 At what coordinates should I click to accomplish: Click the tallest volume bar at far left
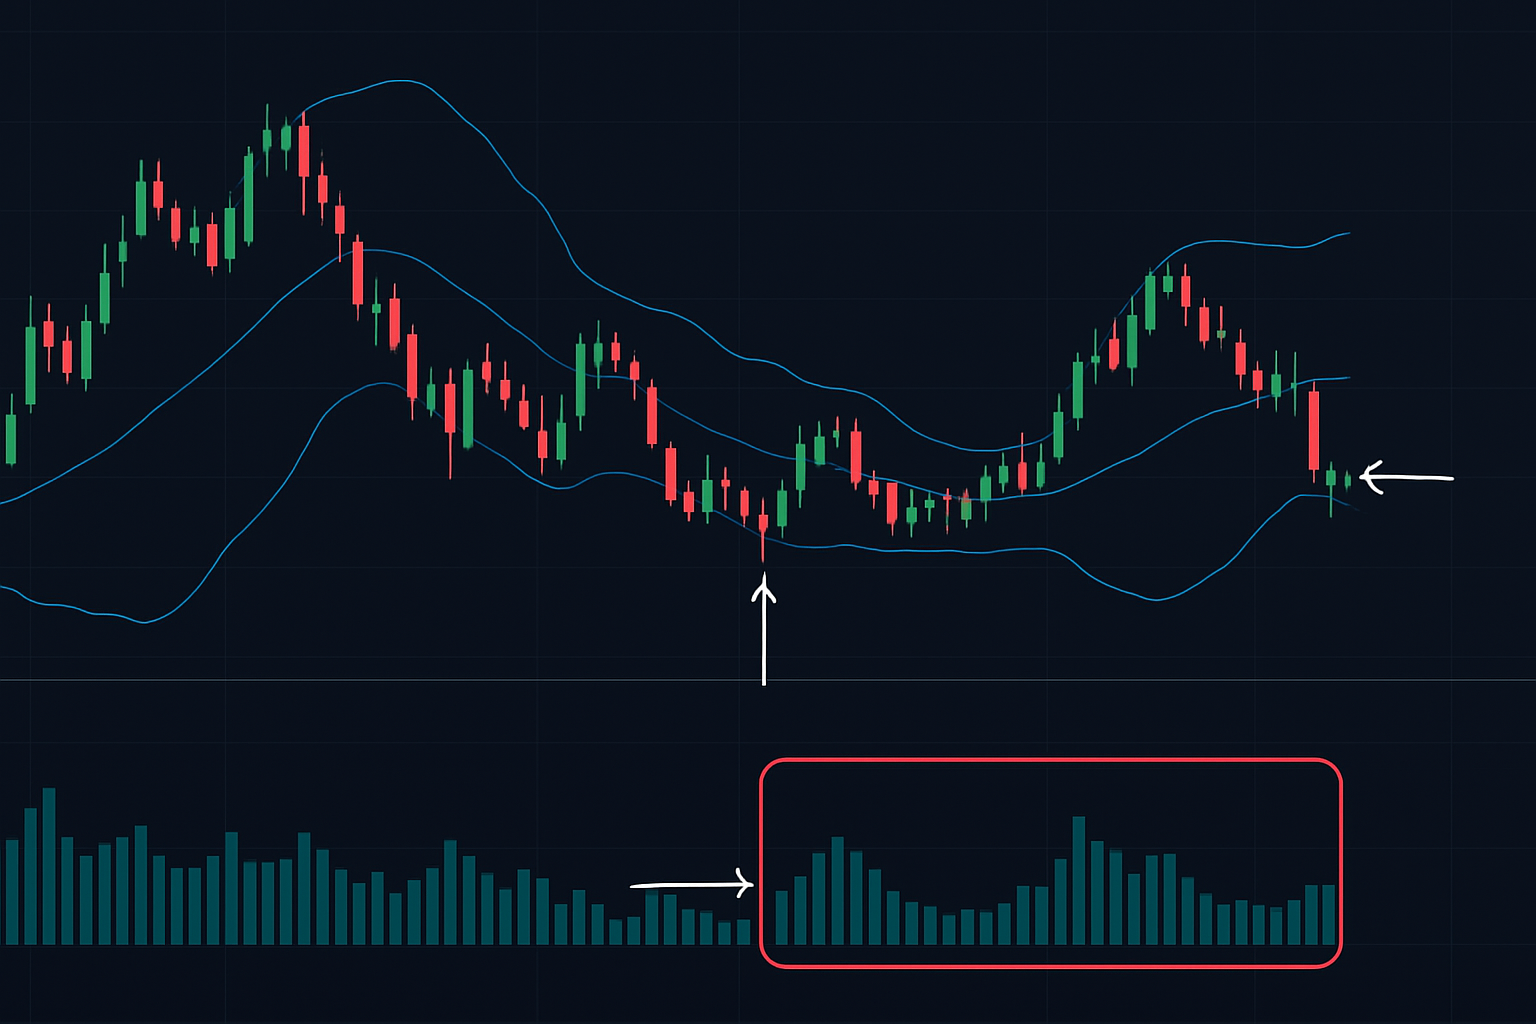(x=49, y=865)
